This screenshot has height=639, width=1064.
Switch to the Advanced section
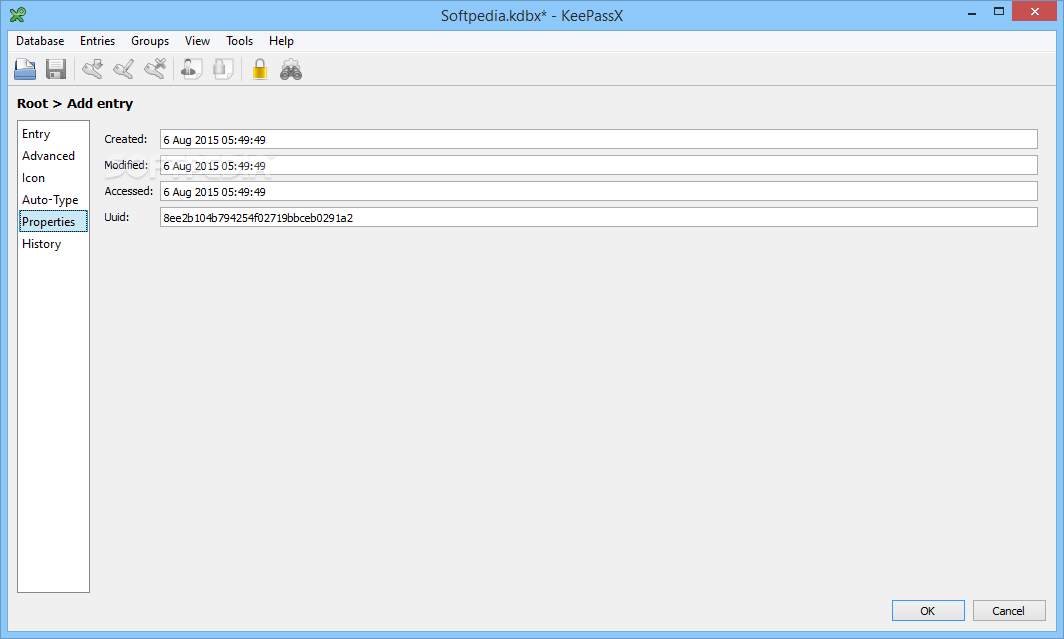(53, 155)
